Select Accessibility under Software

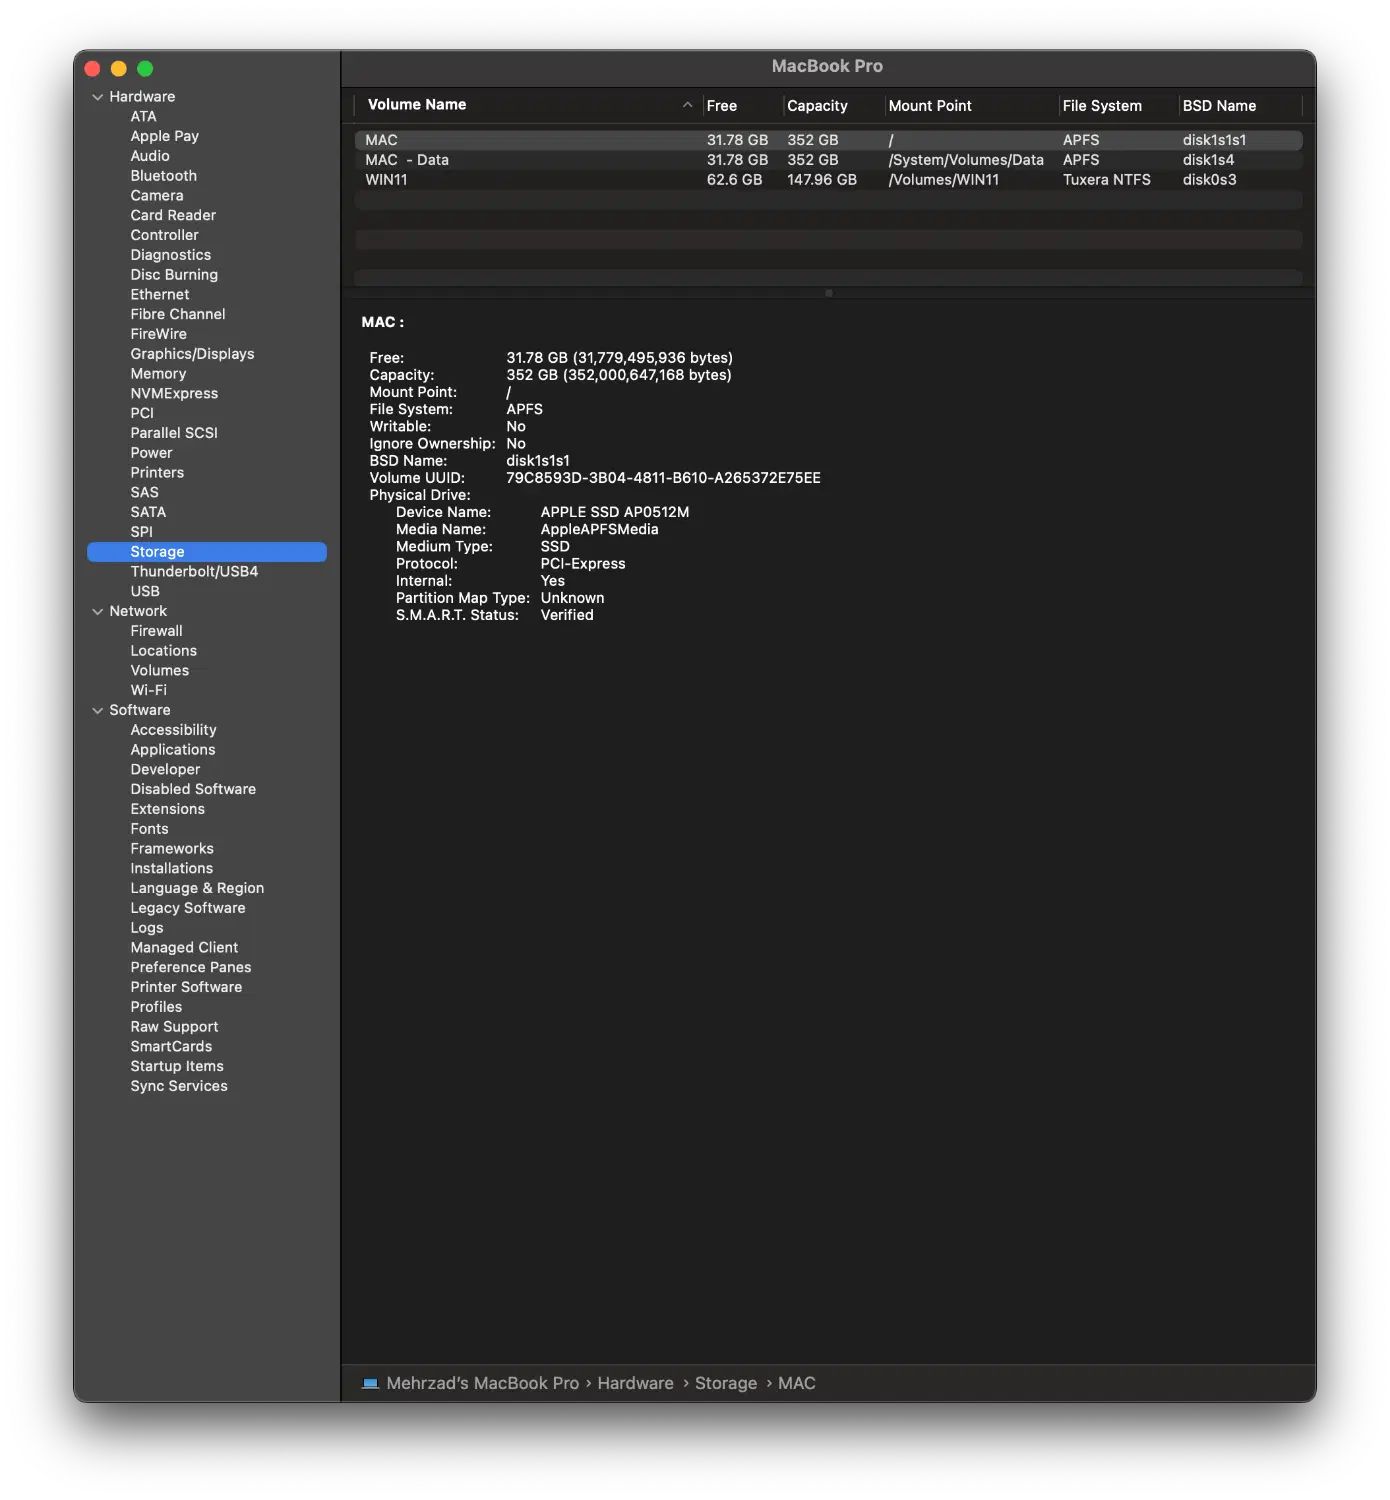pyautogui.click(x=173, y=731)
